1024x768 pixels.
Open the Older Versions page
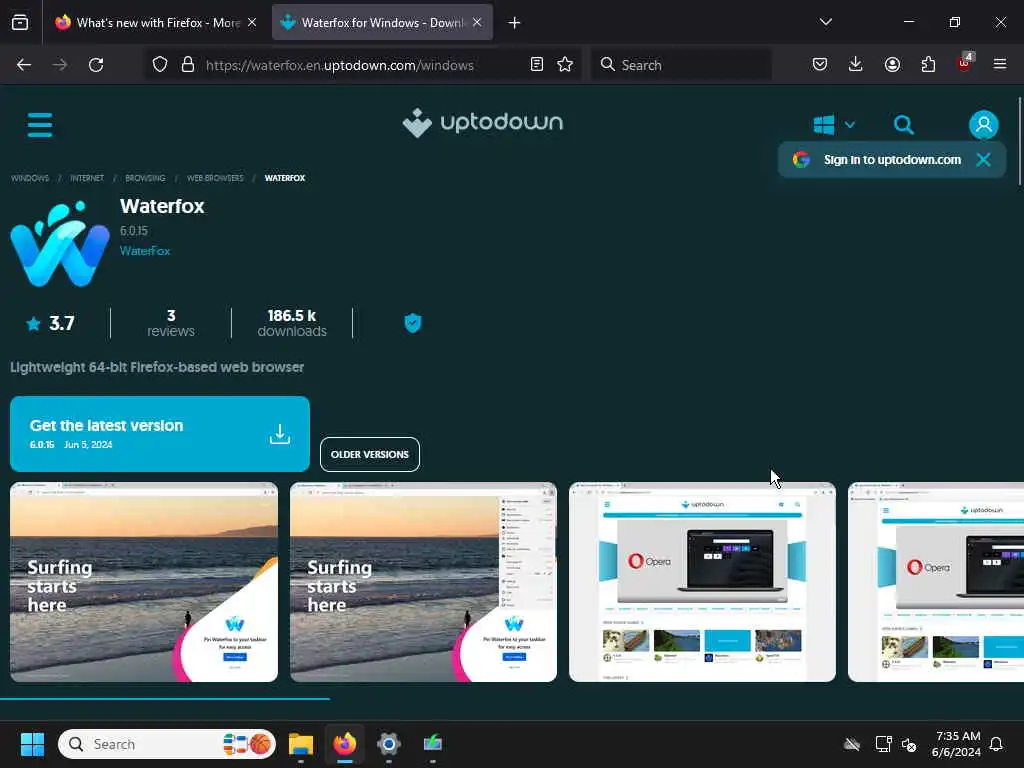pyautogui.click(x=370, y=455)
